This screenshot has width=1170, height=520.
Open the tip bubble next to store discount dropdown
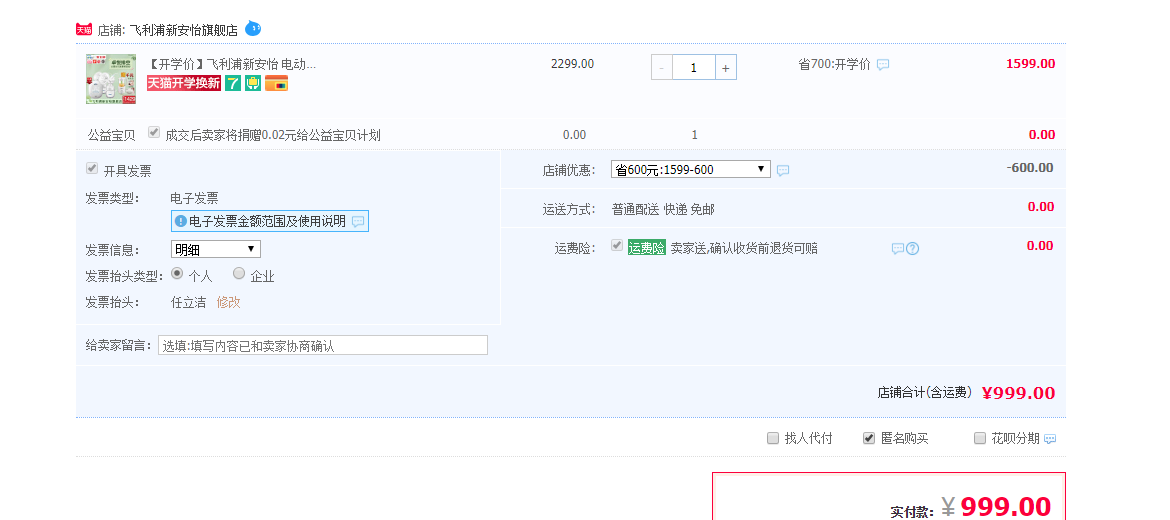[783, 170]
